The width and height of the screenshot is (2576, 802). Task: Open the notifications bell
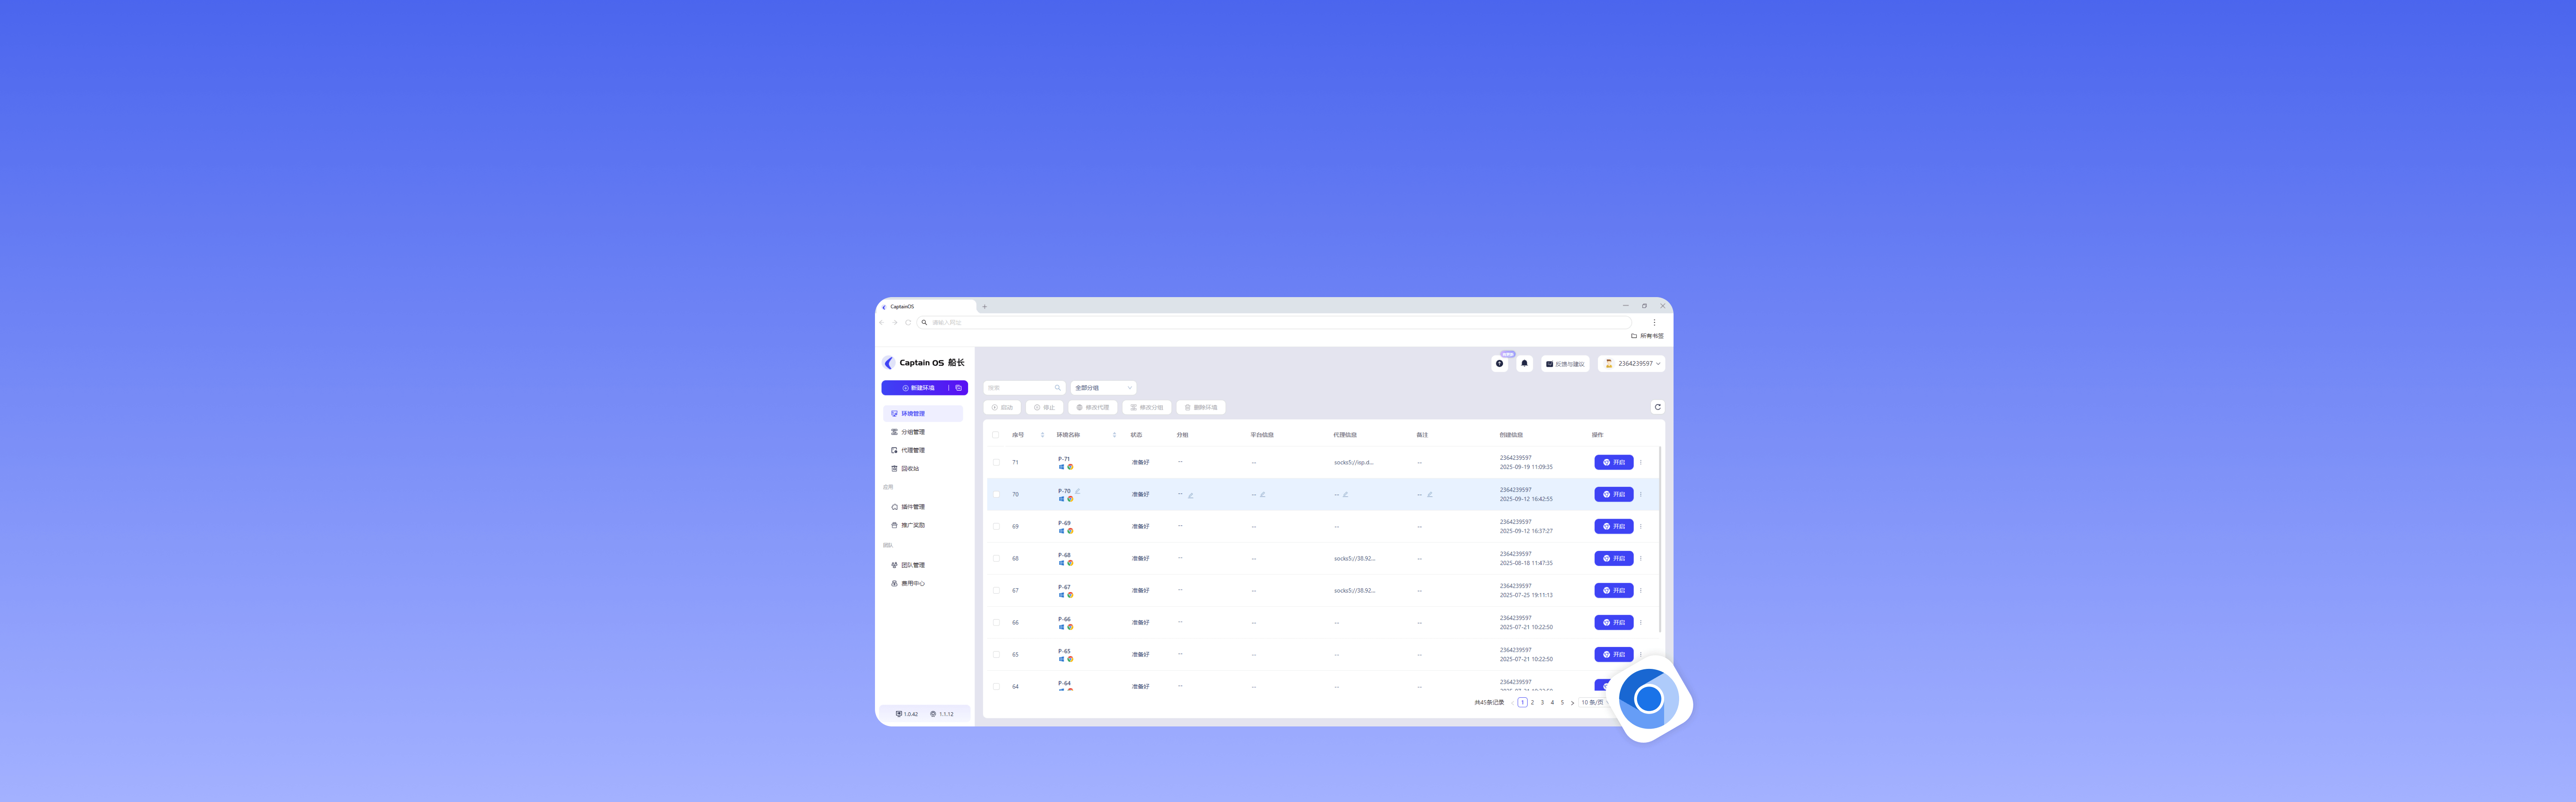point(1524,364)
